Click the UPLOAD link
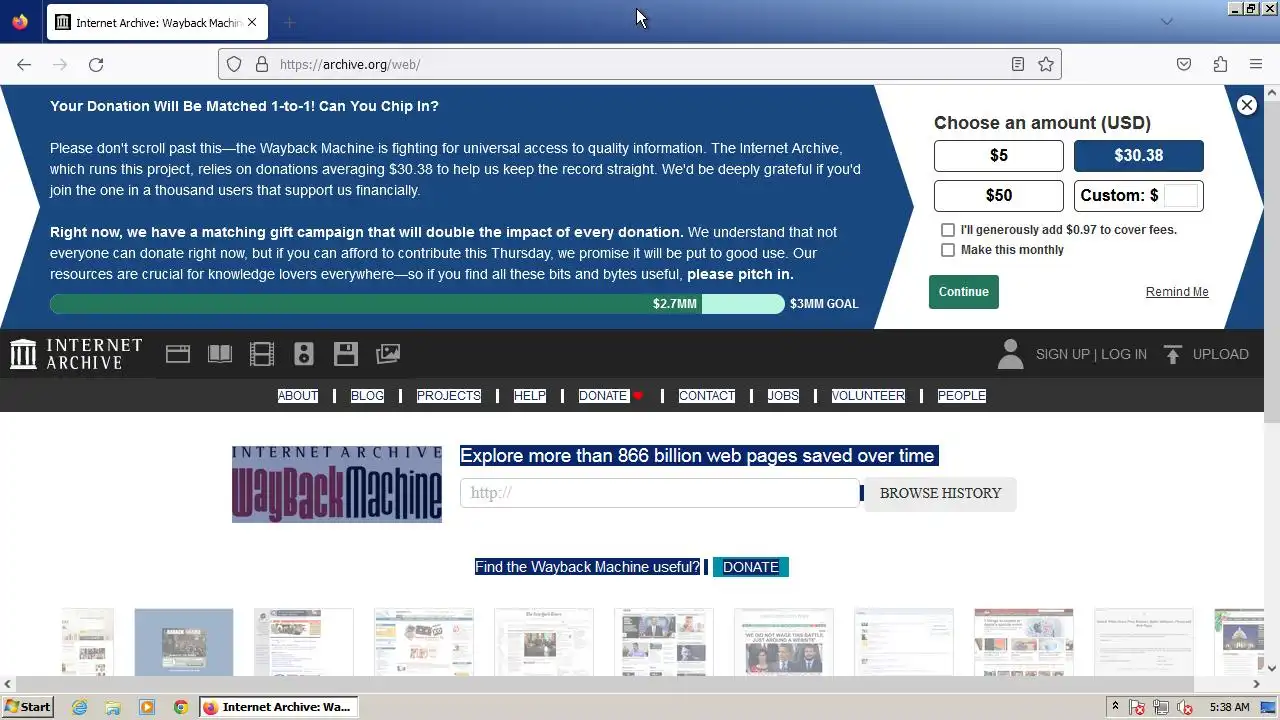 (1221, 354)
